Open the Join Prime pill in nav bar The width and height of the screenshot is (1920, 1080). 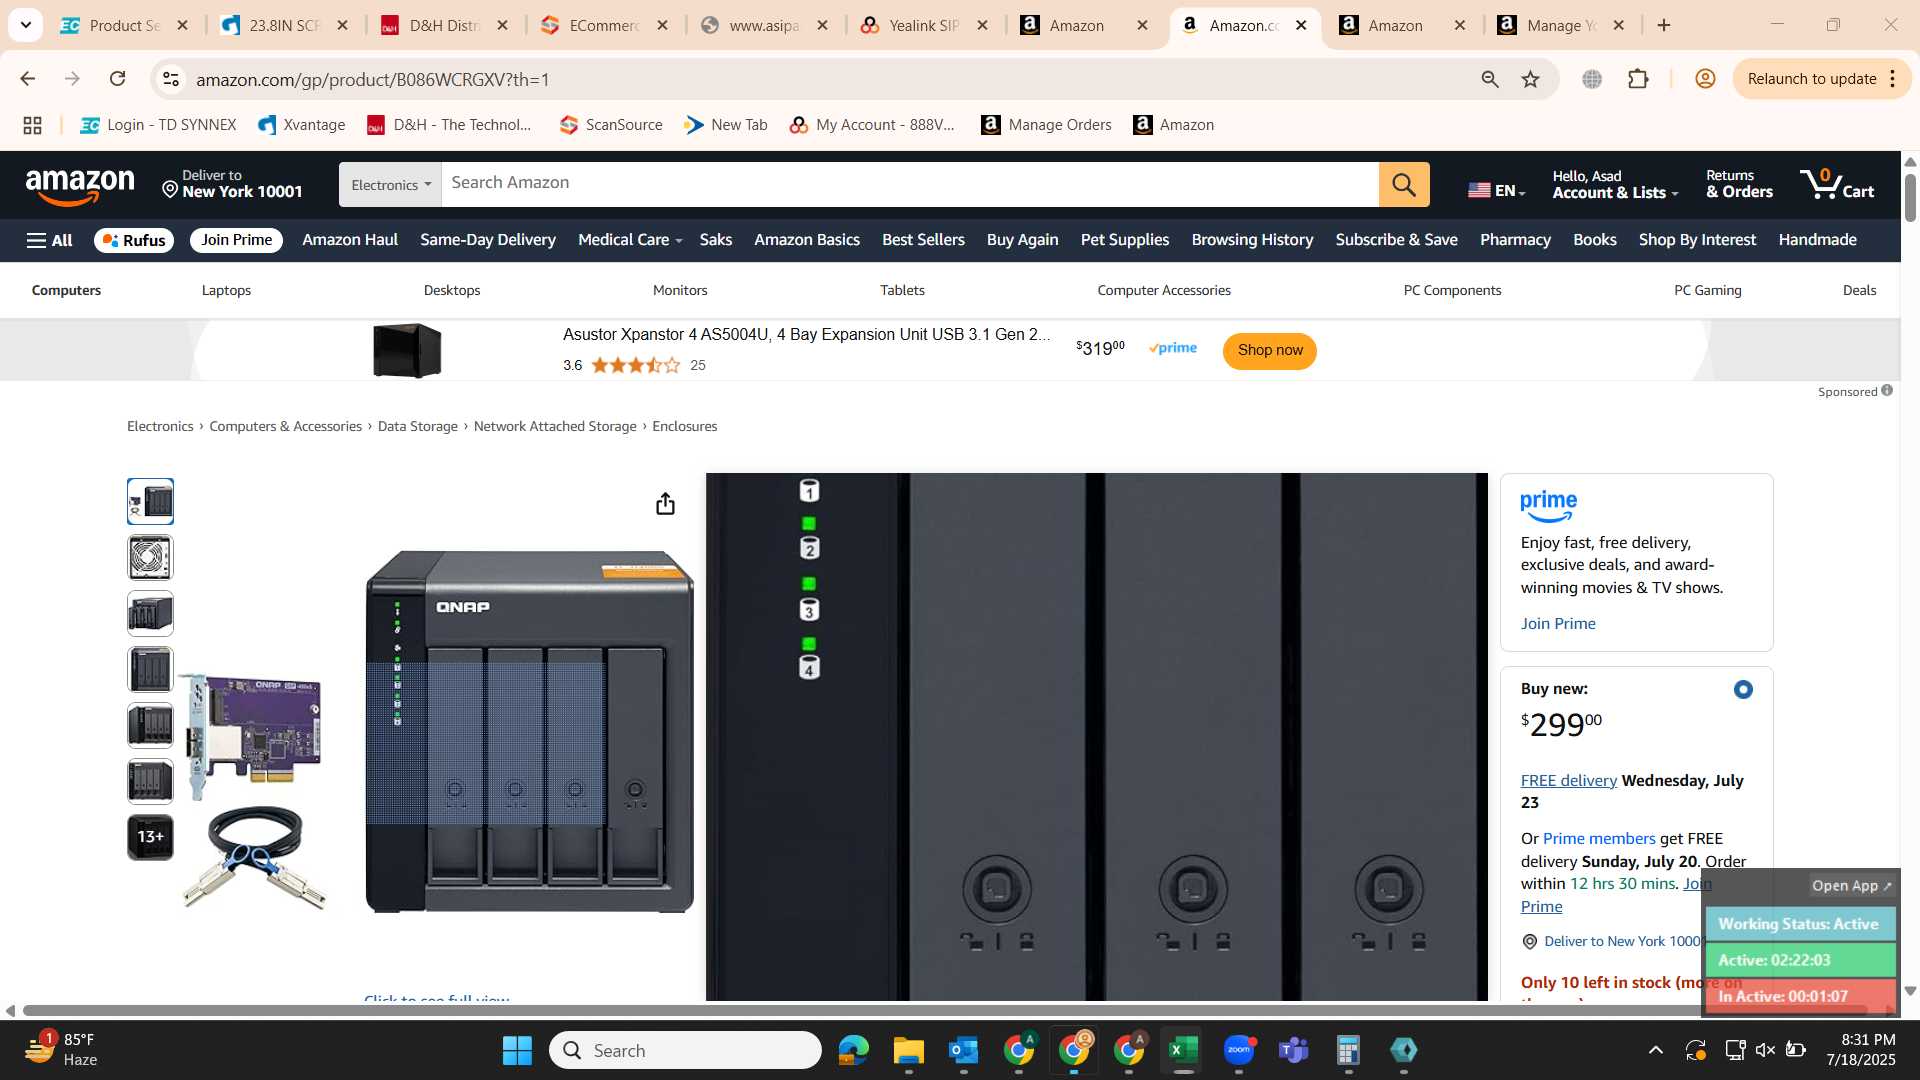tap(236, 240)
